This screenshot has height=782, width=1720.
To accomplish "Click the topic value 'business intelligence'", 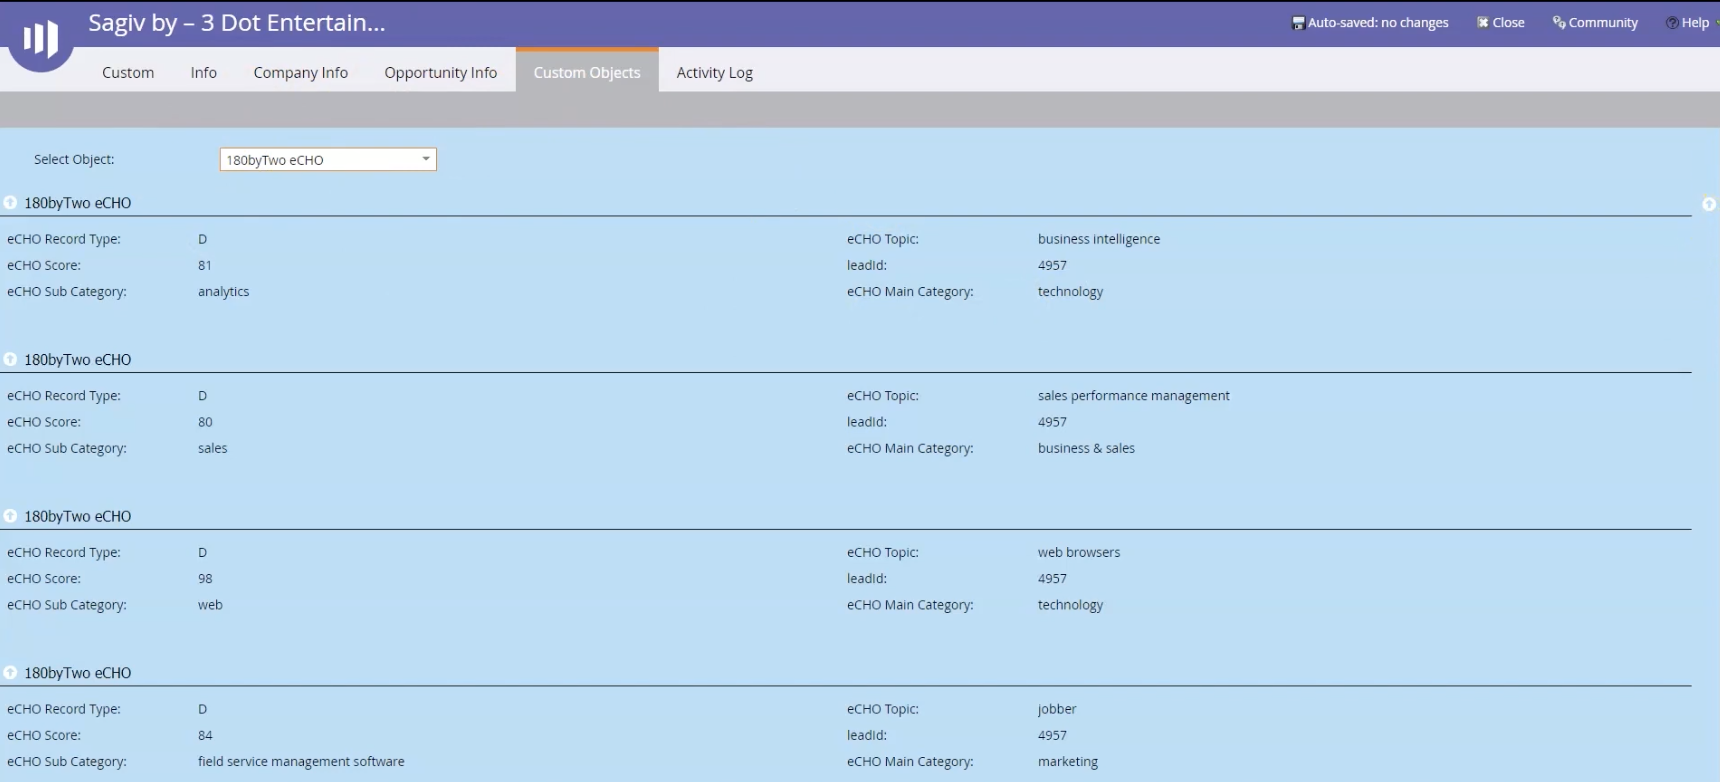I will point(1099,239).
